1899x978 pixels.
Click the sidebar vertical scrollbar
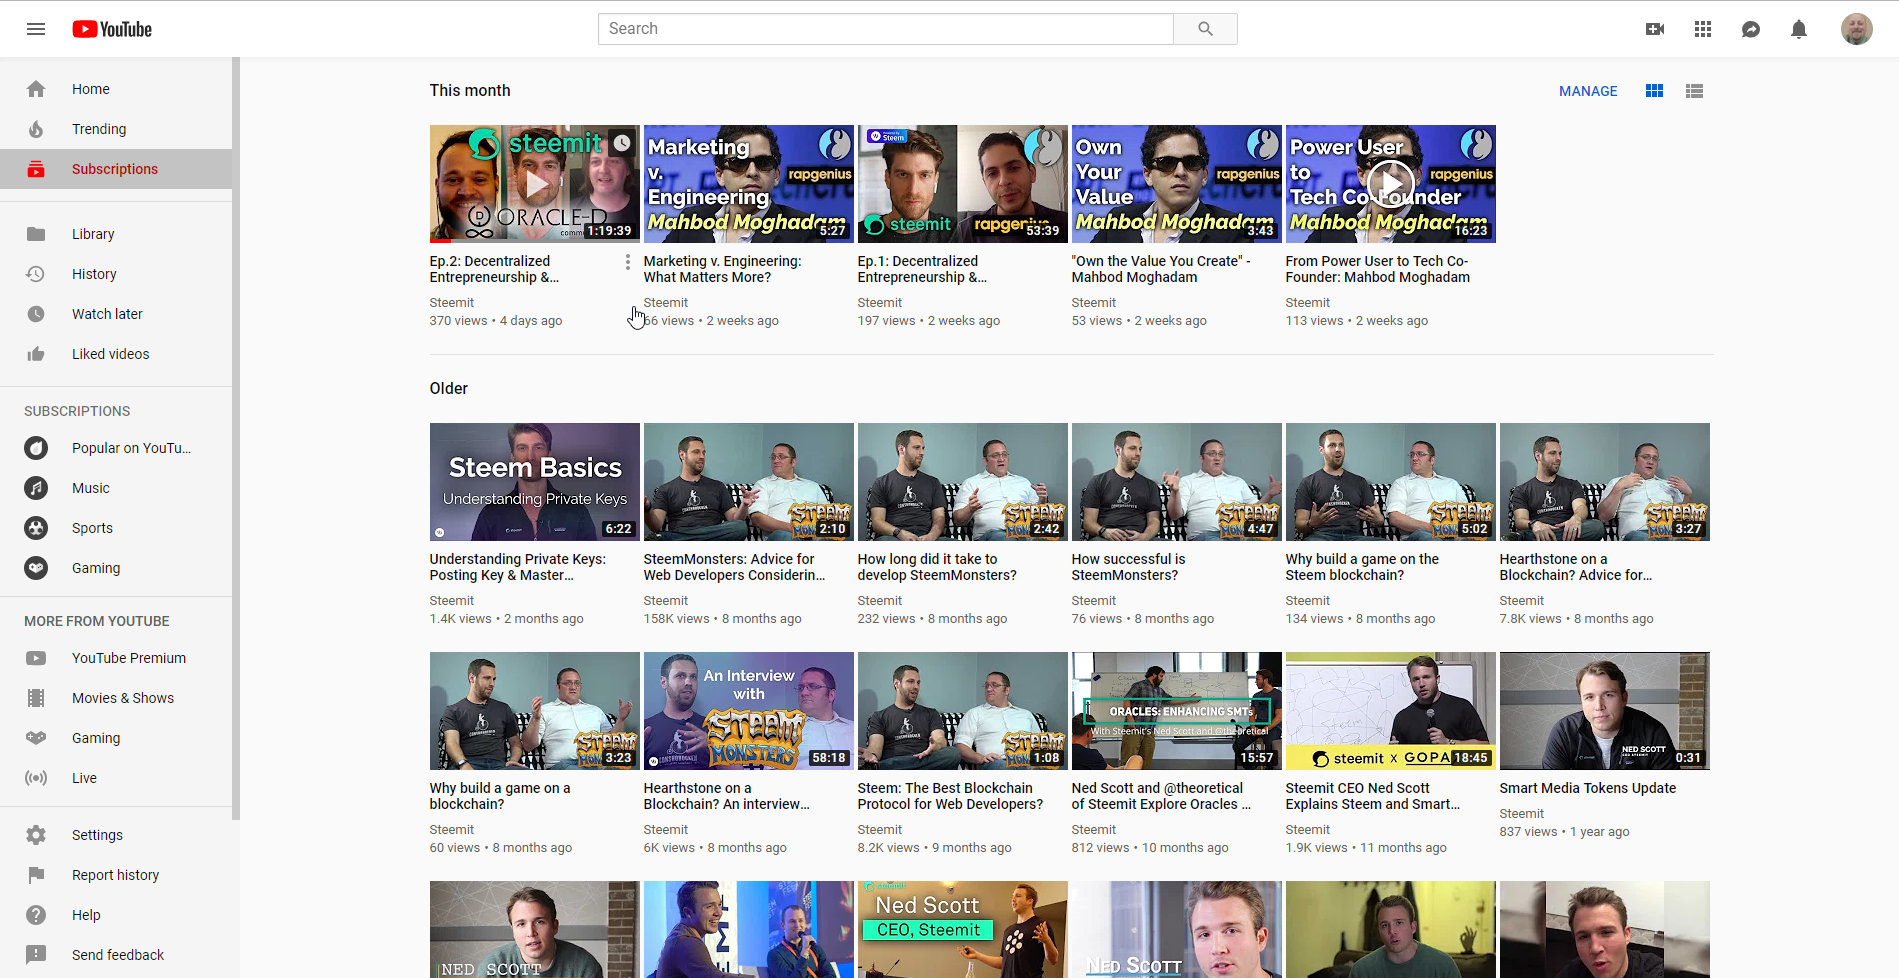point(236,438)
